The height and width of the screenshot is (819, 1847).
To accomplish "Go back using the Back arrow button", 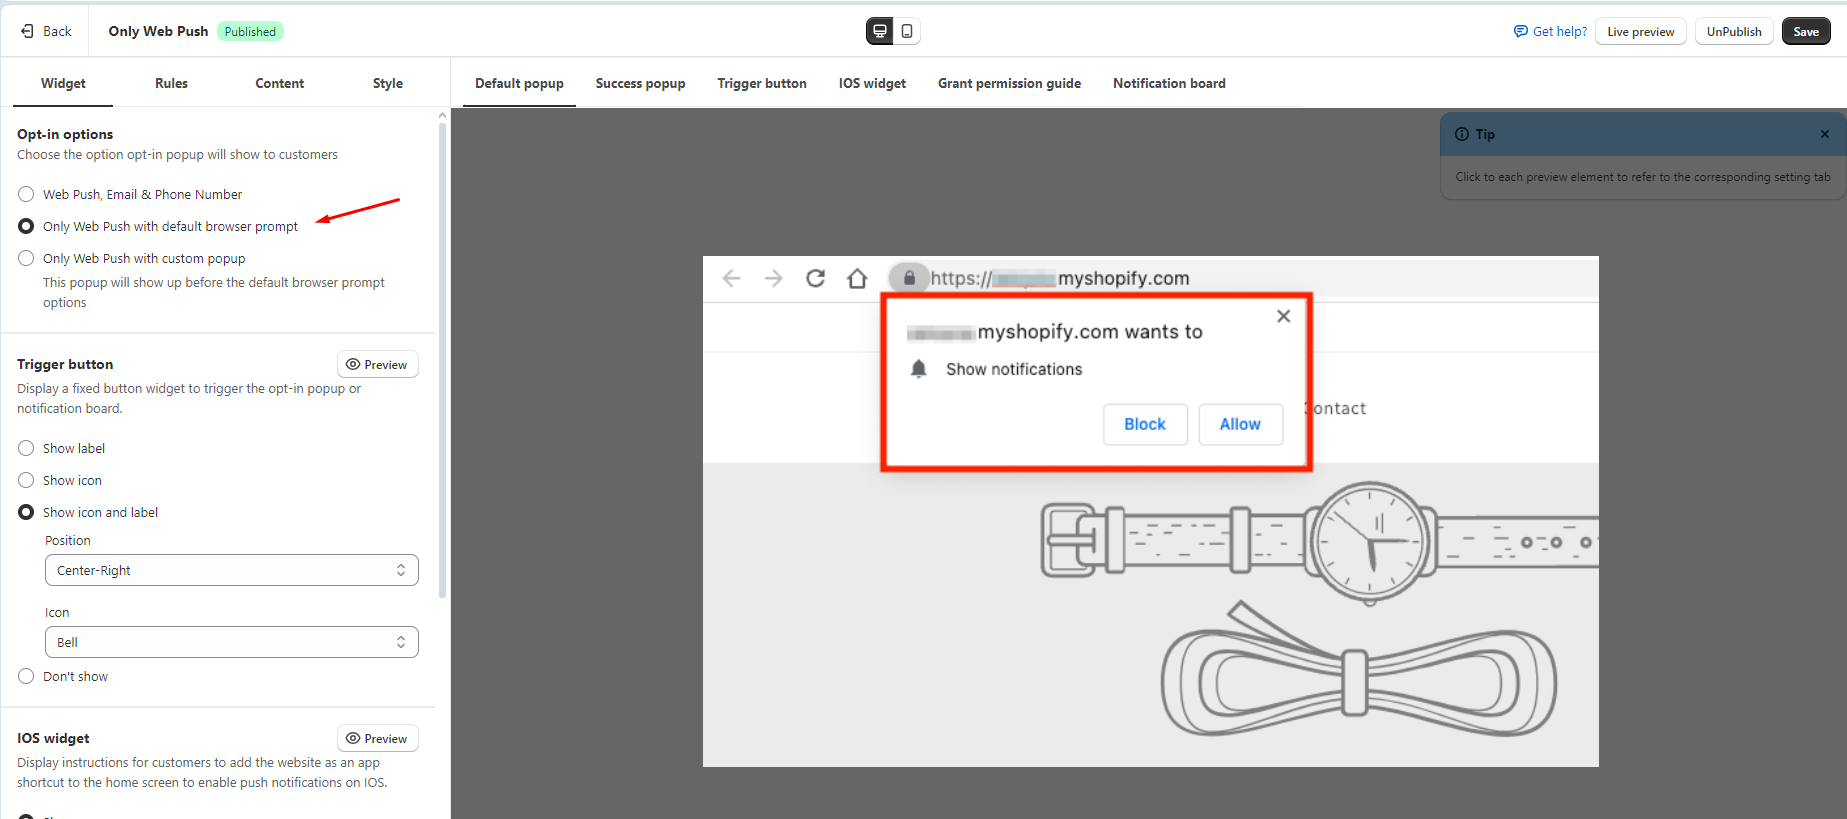I will (x=46, y=31).
